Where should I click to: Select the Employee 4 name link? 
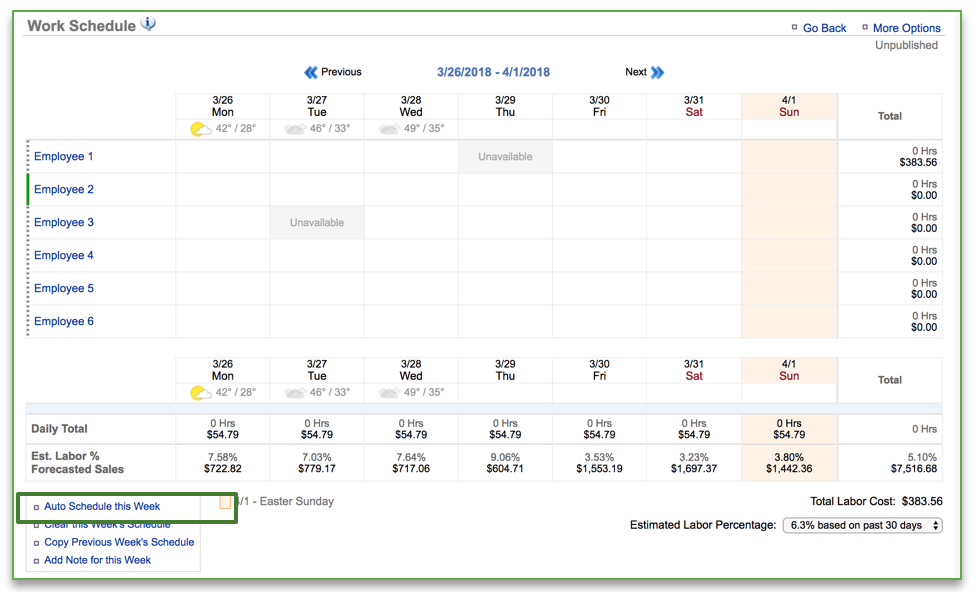(64, 256)
